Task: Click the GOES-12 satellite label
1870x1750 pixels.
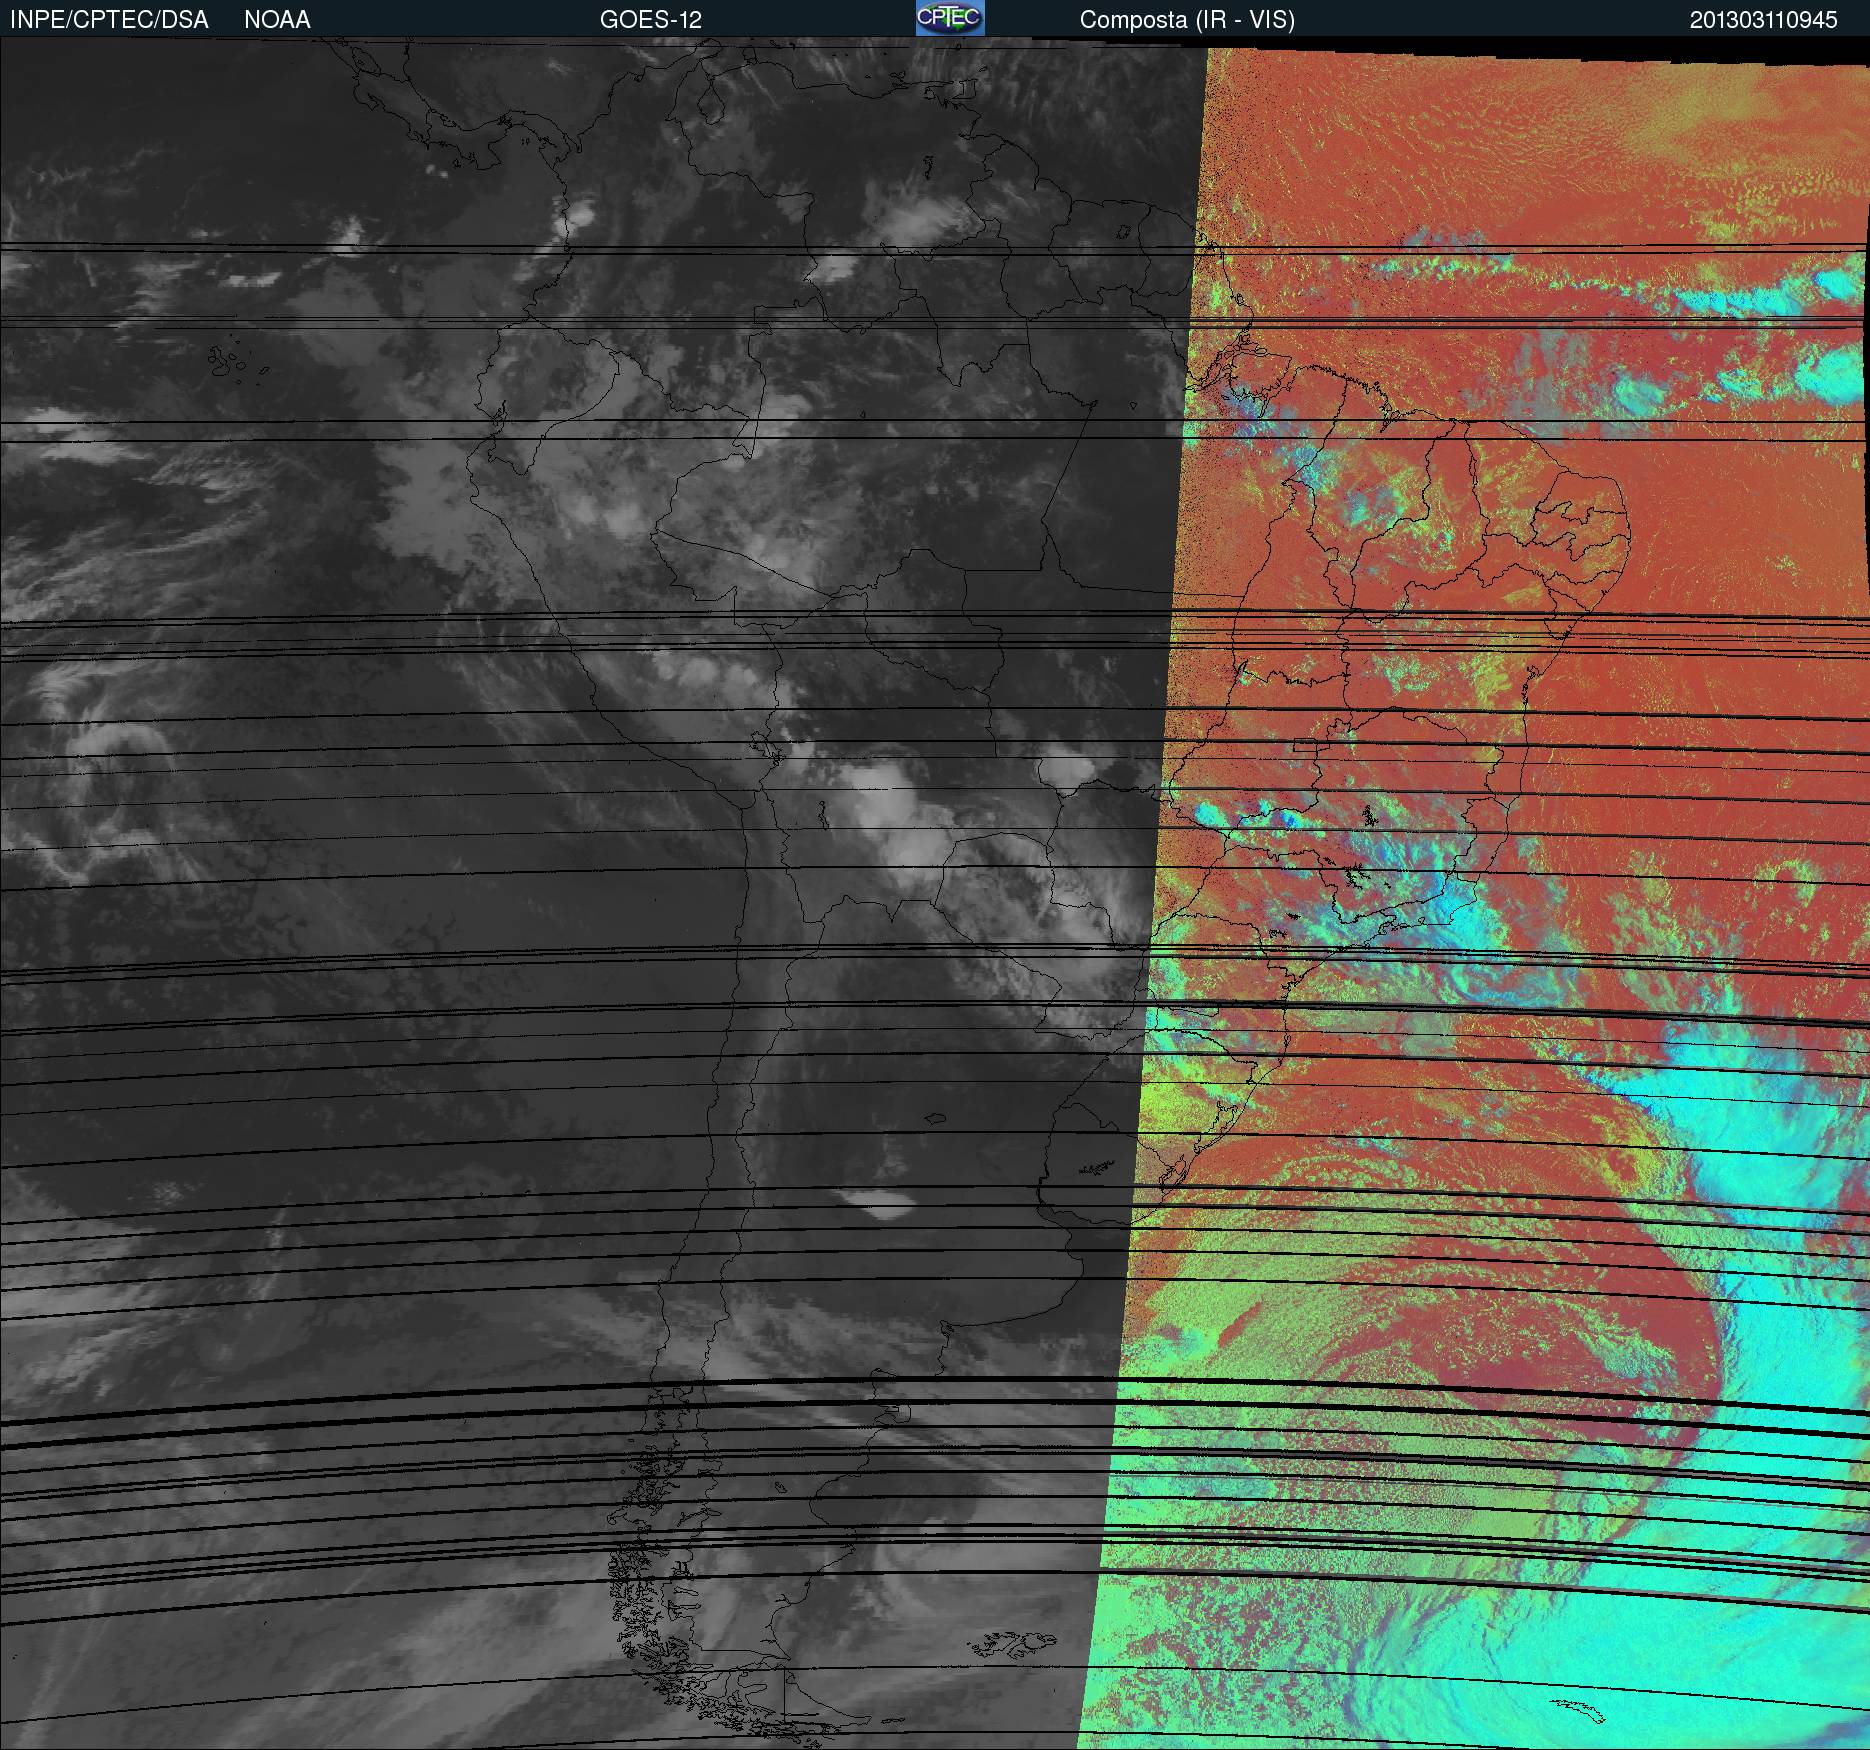Action: coord(651,19)
